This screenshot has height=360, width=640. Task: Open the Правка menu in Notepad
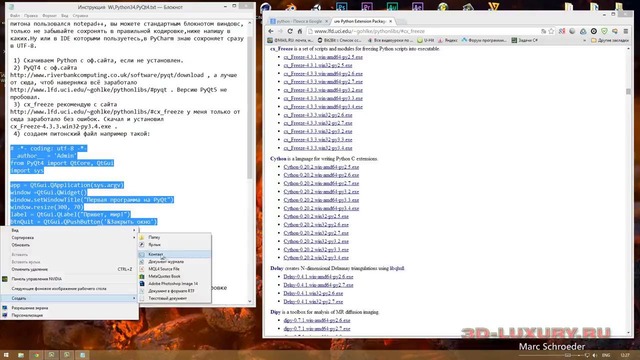tap(31, 16)
